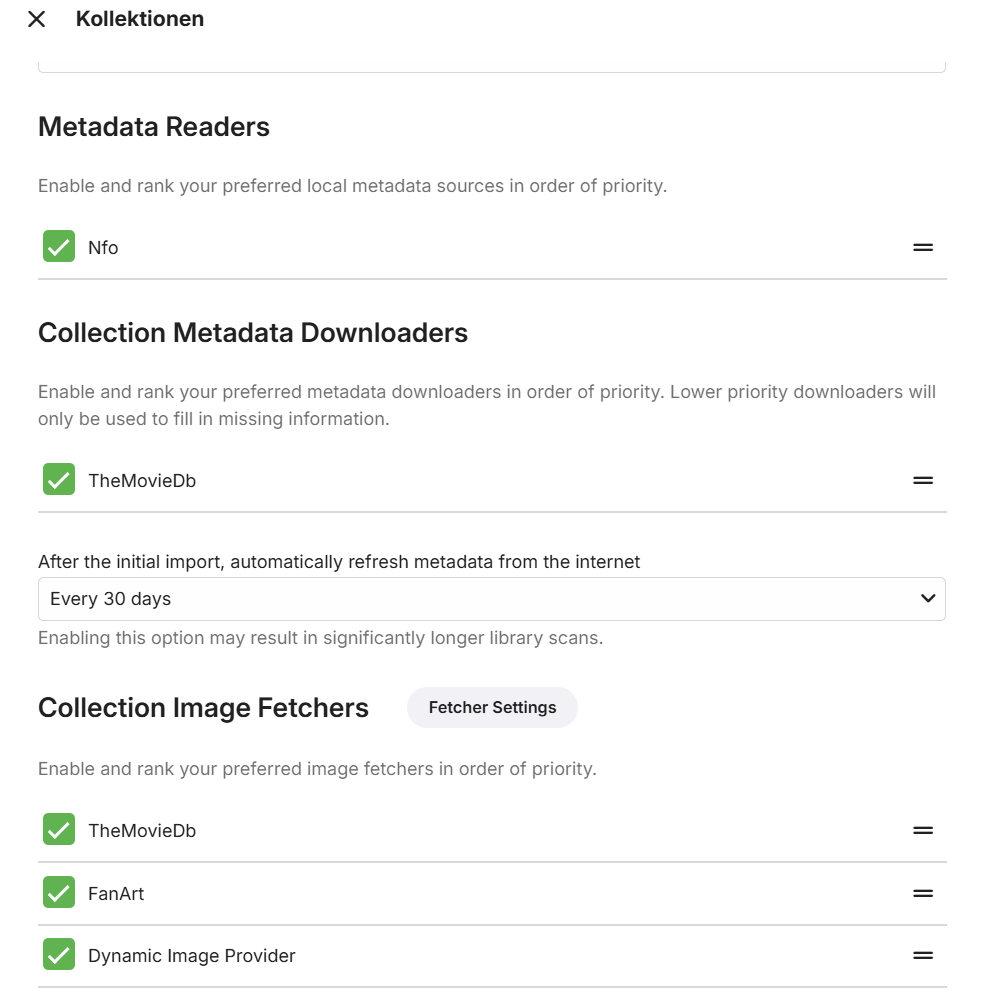Viewport: 991px width, 1002px height.
Task: Uncheck the Nfo metadata reader
Action: pyautogui.click(x=59, y=247)
